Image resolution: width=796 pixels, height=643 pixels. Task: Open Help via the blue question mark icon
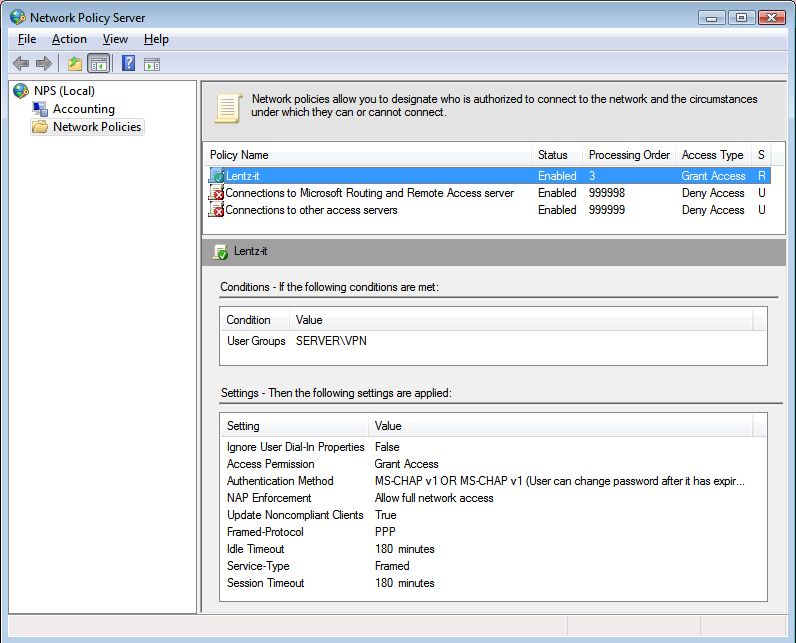[x=128, y=64]
